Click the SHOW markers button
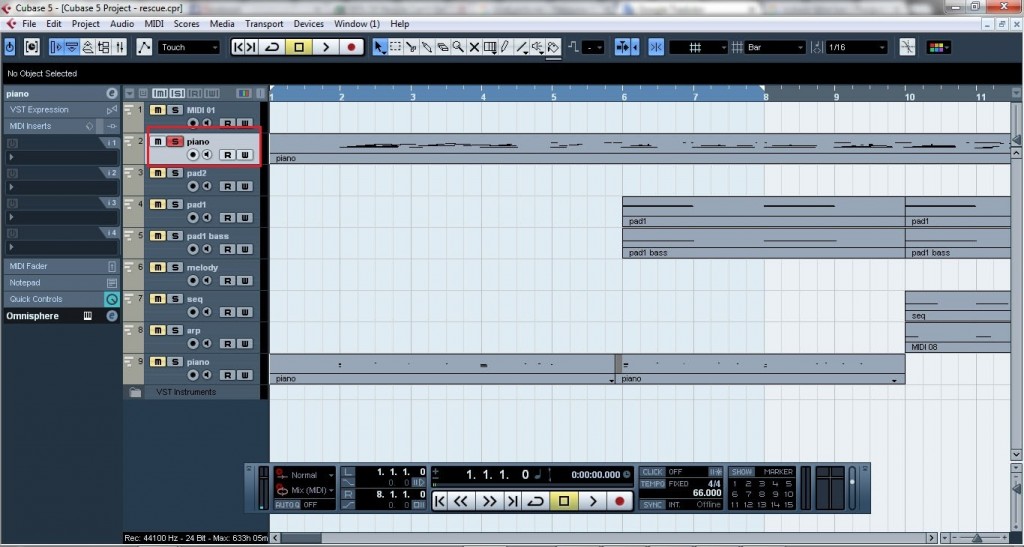 (x=741, y=471)
